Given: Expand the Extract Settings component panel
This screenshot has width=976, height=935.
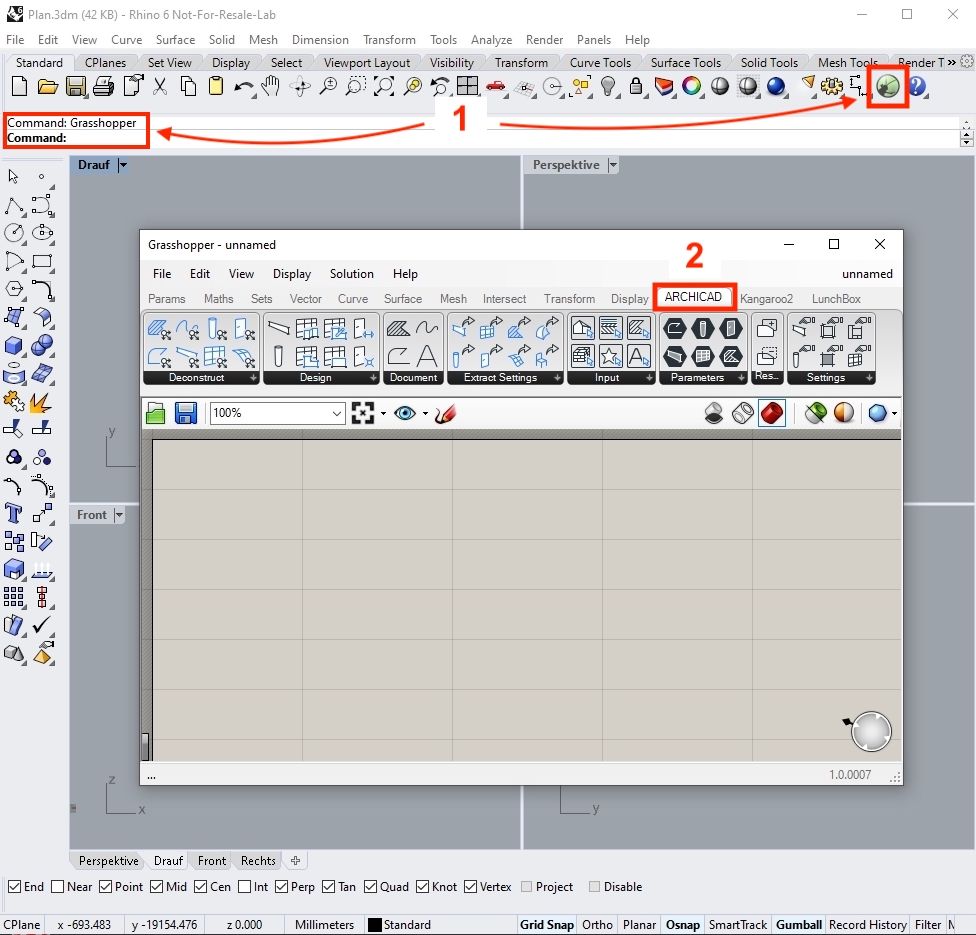Looking at the screenshot, I should click(x=557, y=378).
